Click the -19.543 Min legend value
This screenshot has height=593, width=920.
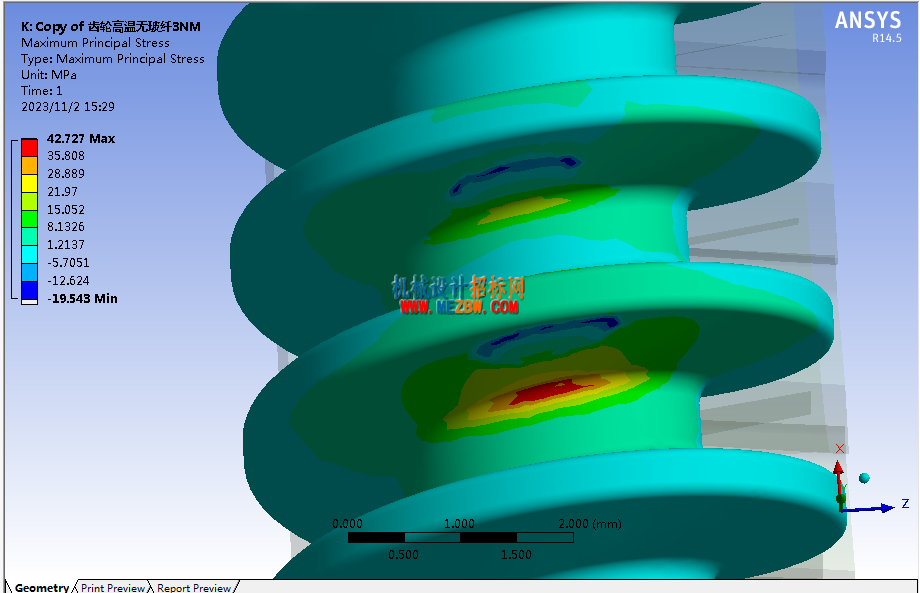[82, 299]
